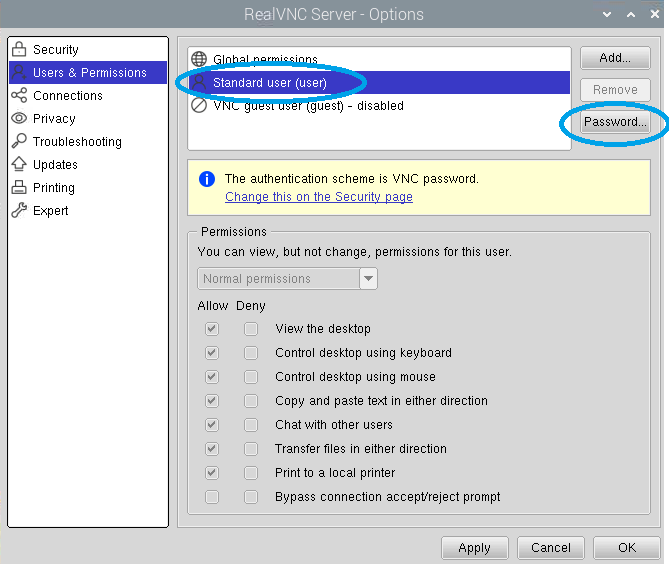Click the Troubleshooting magnifier icon
This screenshot has width=669, height=564.
tap(19, 141)
